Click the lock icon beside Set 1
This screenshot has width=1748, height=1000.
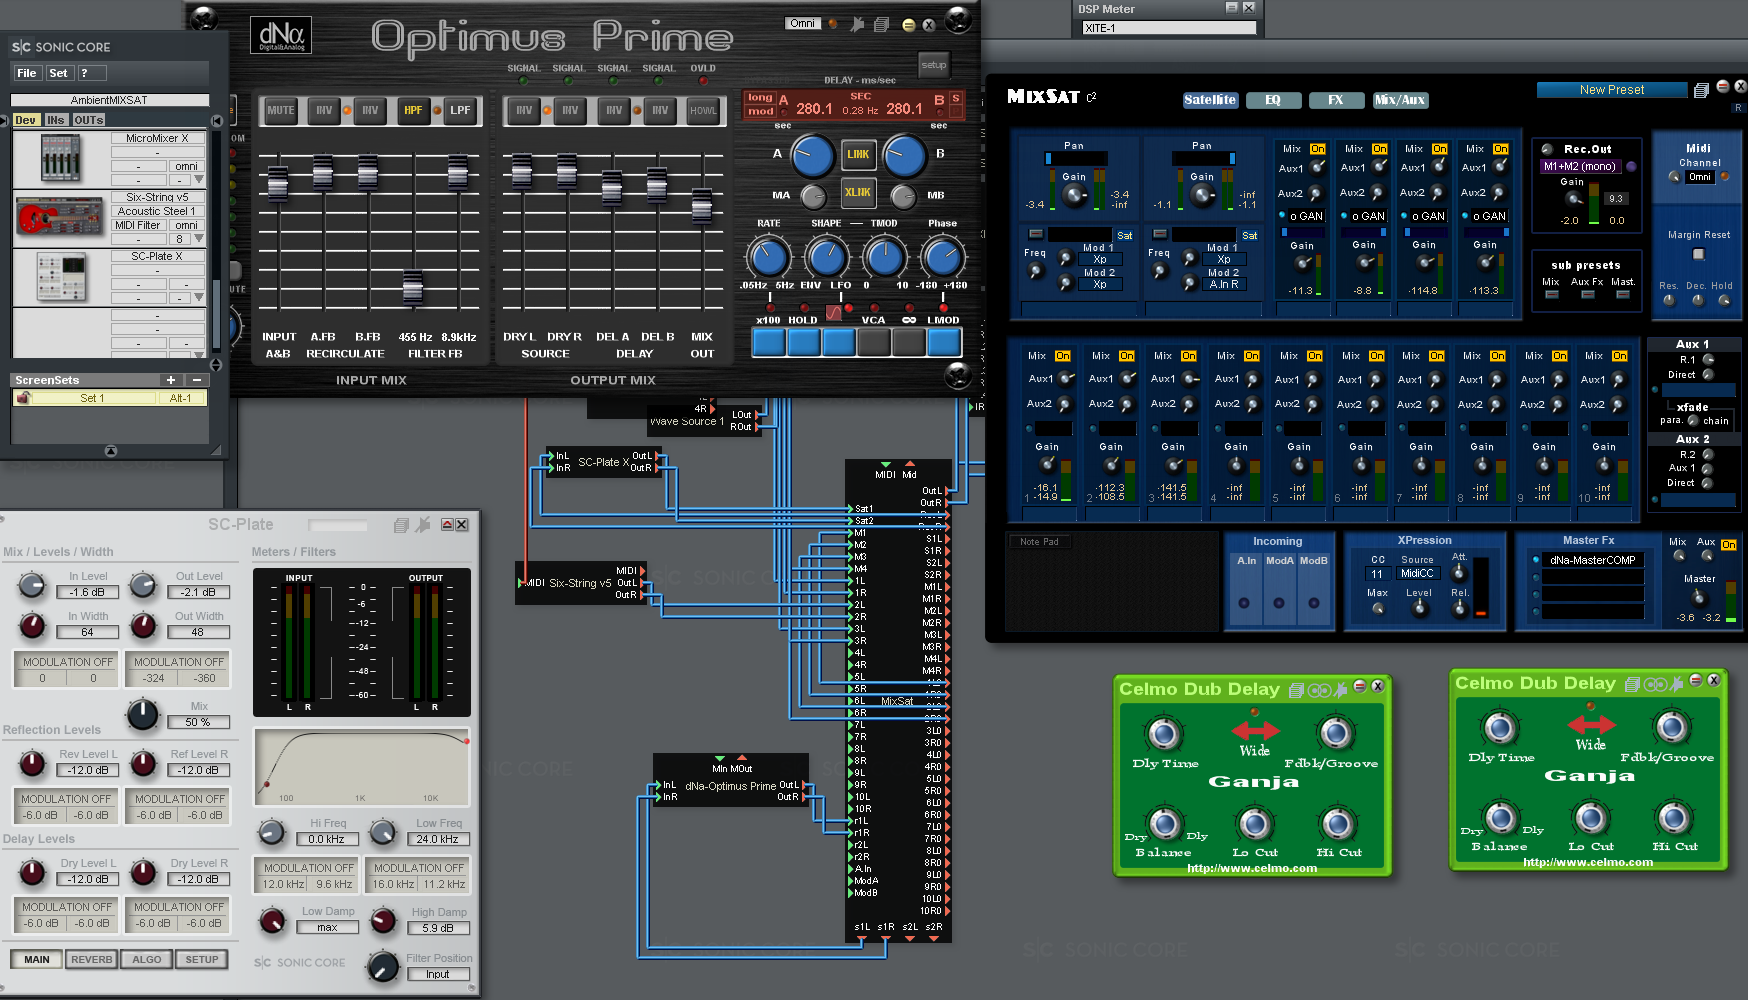(x=24, y=398)
